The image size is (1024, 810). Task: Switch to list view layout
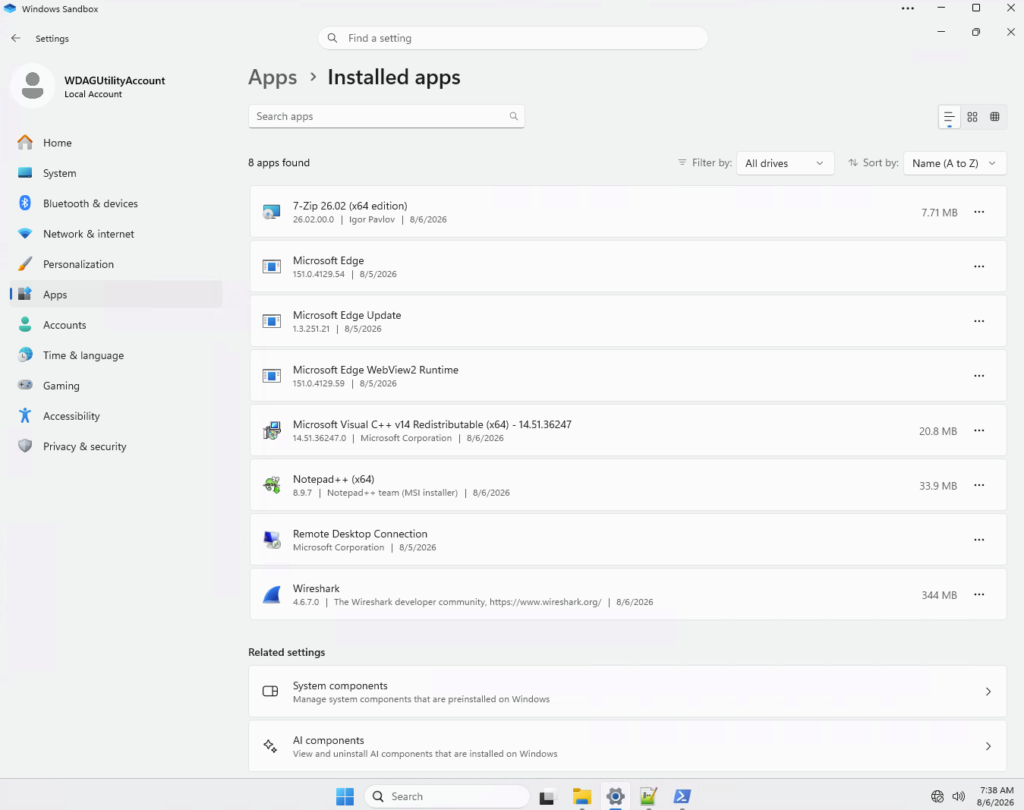(949, 117)
